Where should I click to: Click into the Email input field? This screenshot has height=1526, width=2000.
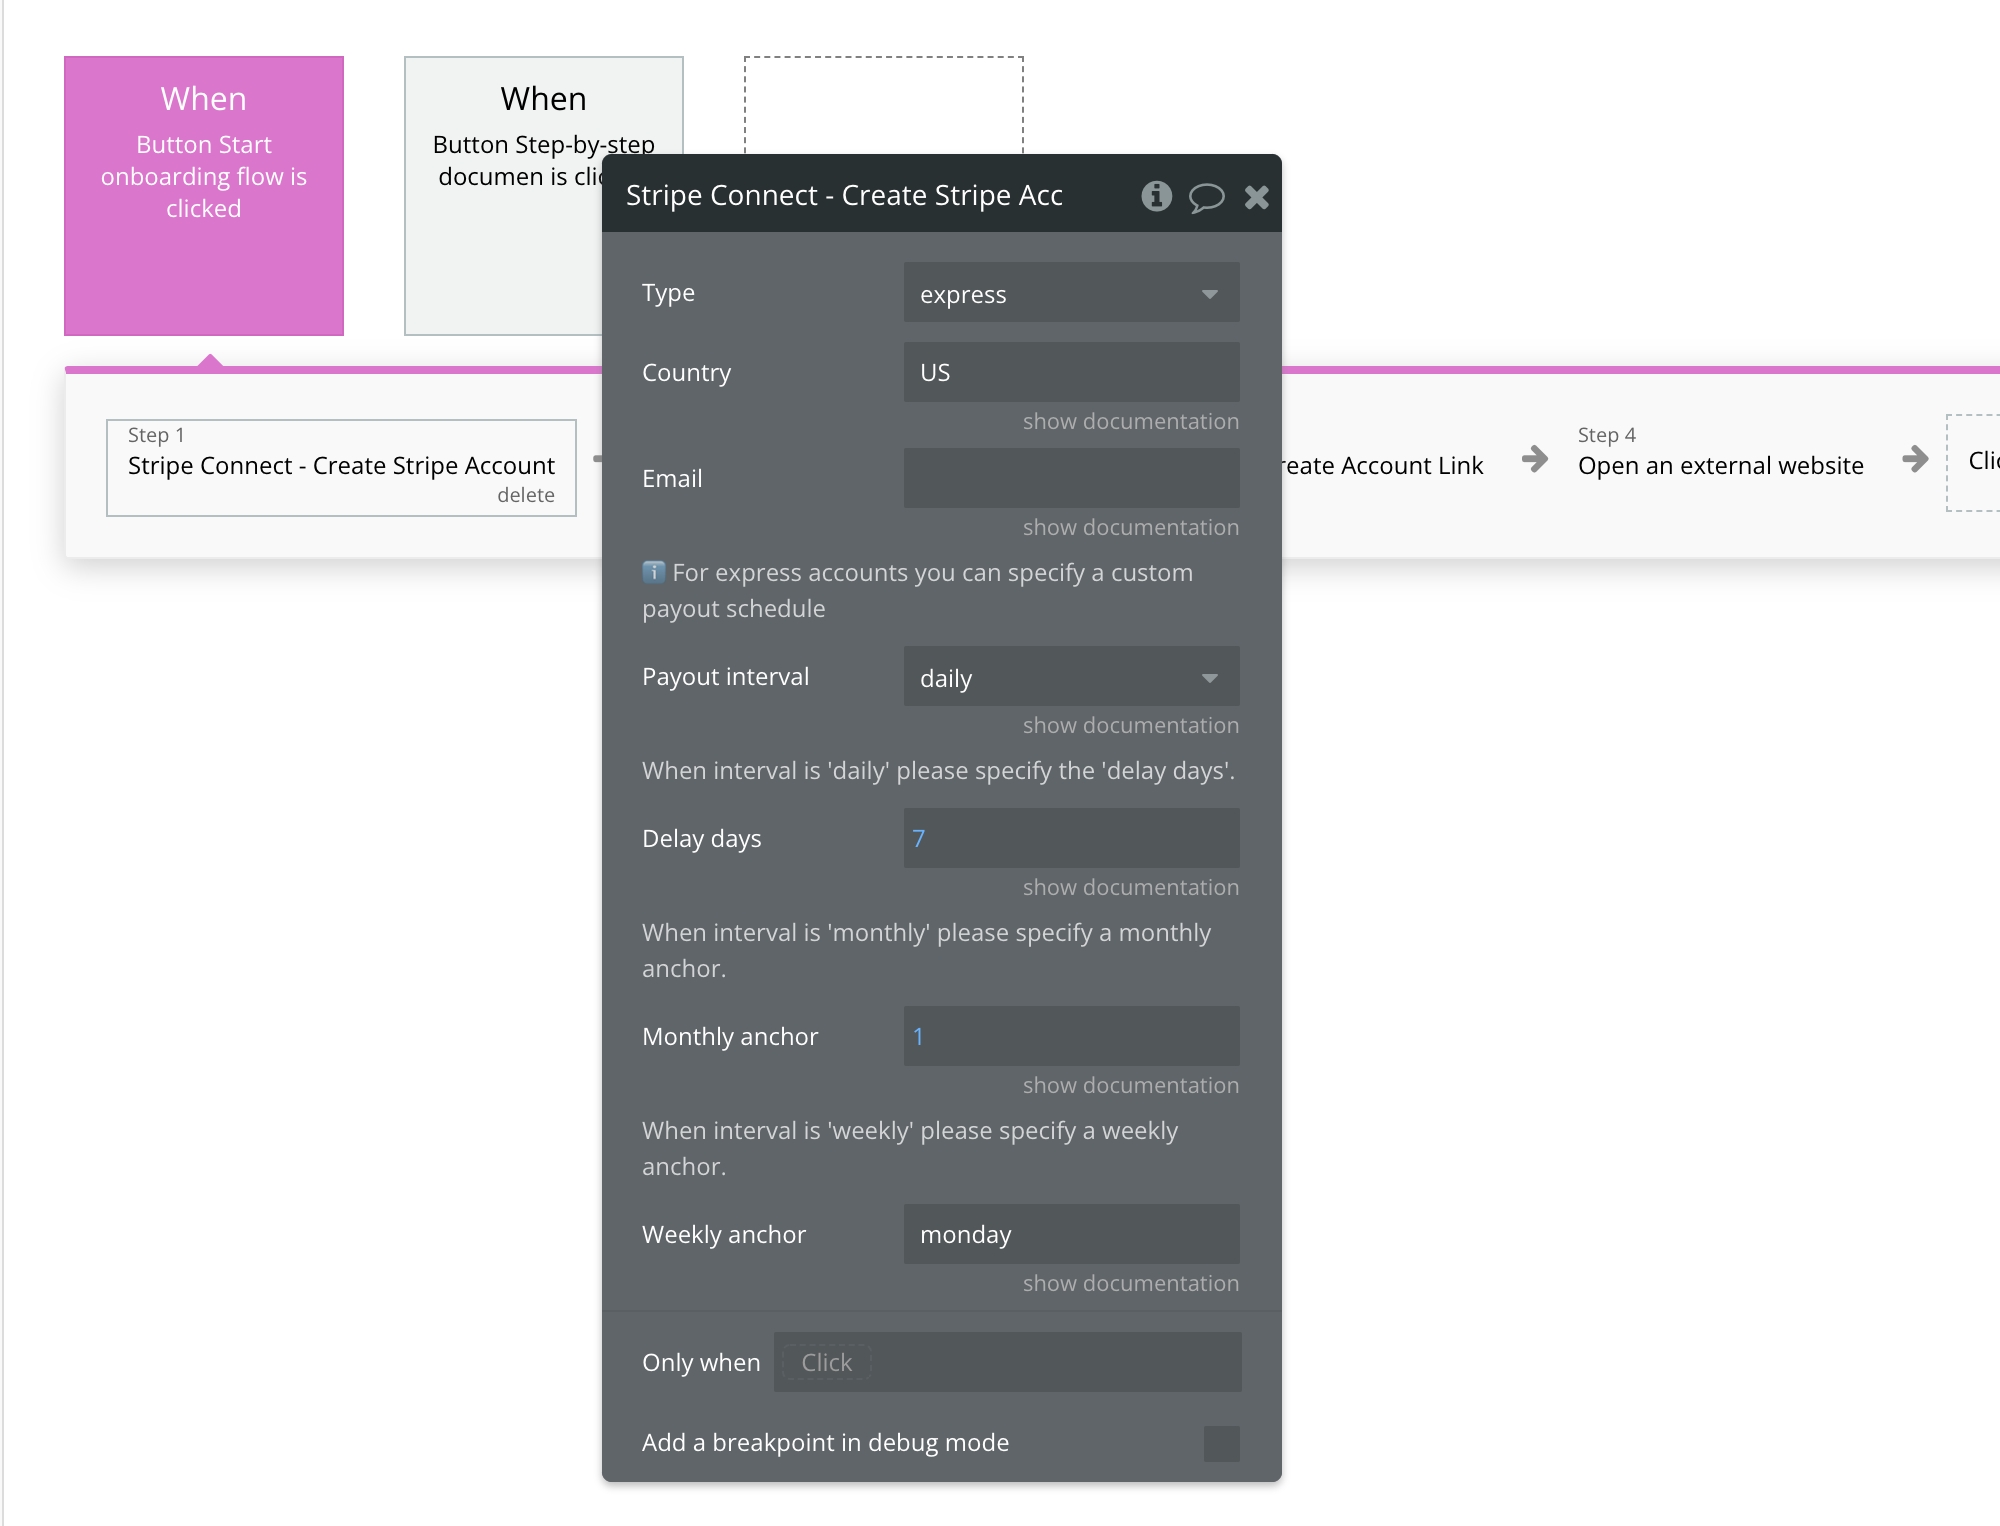point(1071,478)
